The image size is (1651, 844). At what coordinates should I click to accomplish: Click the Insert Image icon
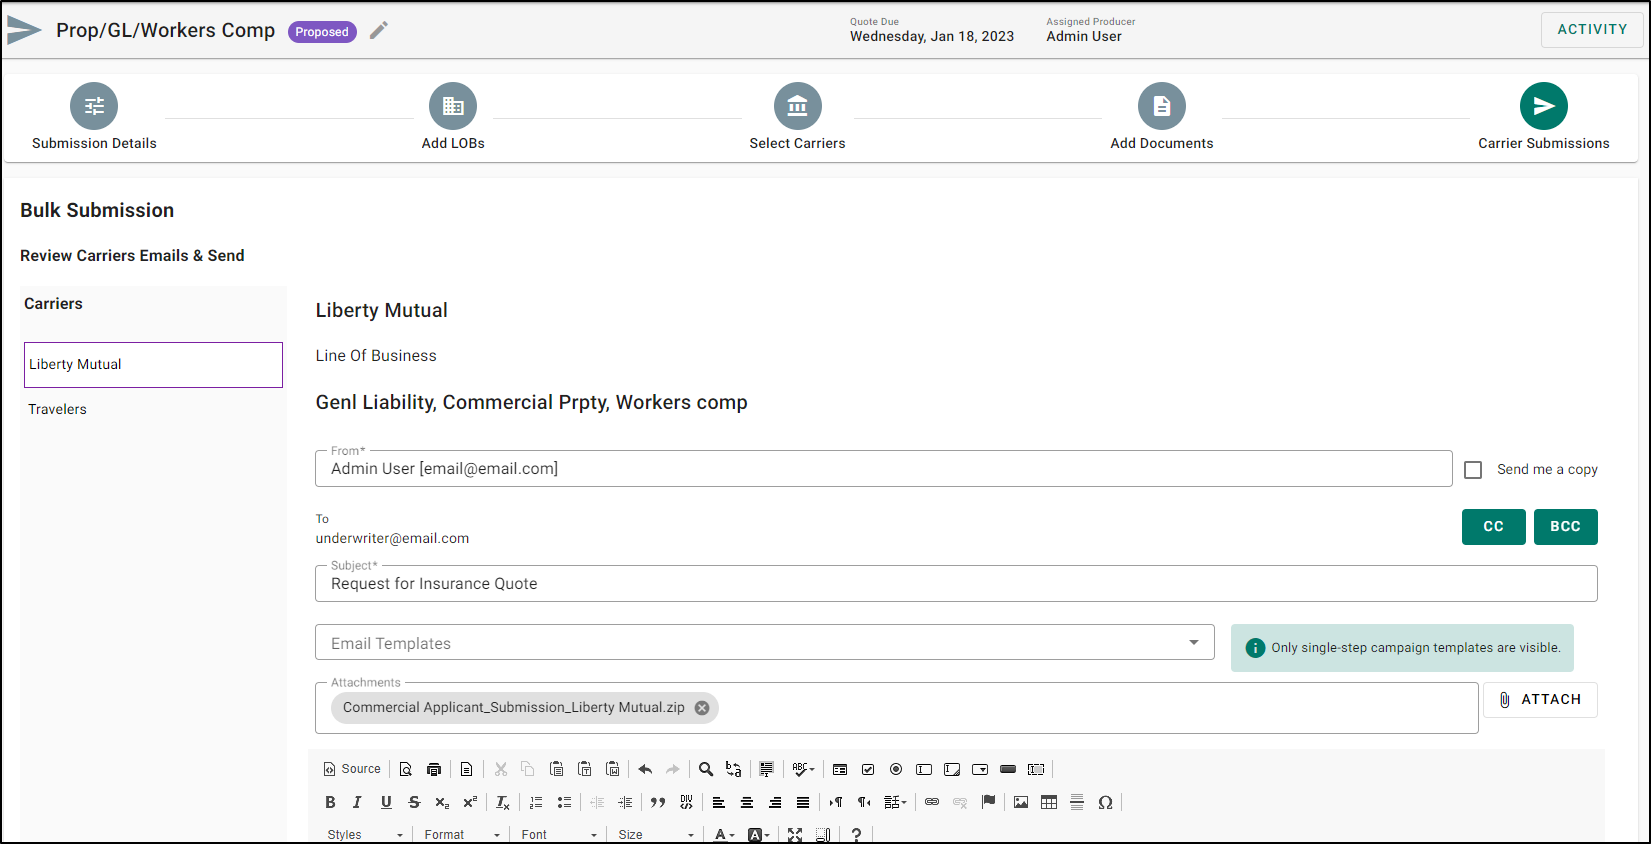[x=1021, y=802]
